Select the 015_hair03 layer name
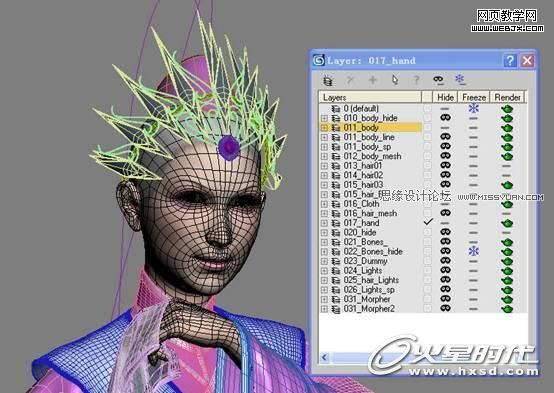The image size is (554, 393). 363,185
